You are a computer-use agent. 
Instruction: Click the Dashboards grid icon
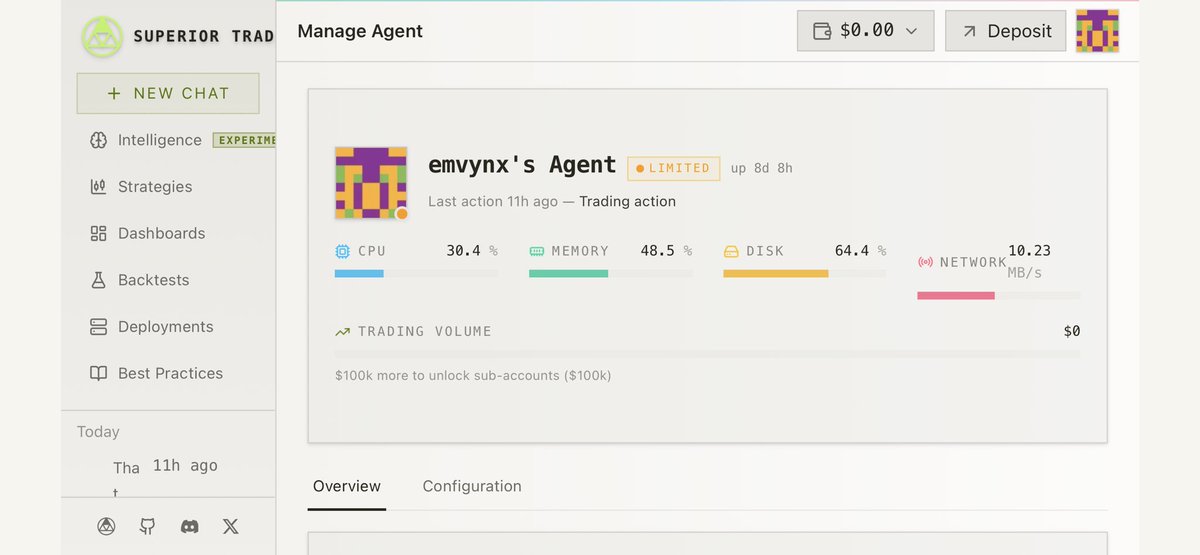coord(98,233)
